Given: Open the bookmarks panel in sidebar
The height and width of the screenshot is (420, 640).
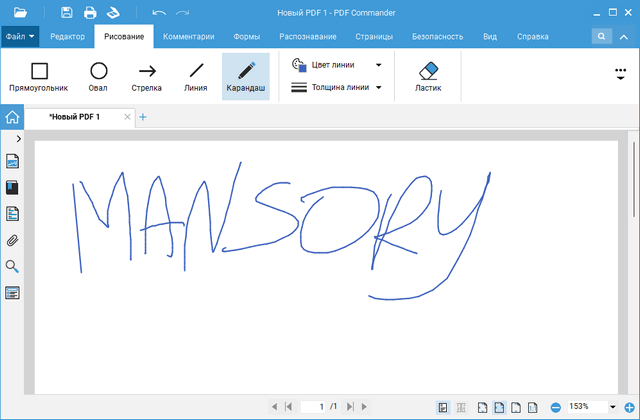Looking at the screenshot, I should tap(13, 187).
